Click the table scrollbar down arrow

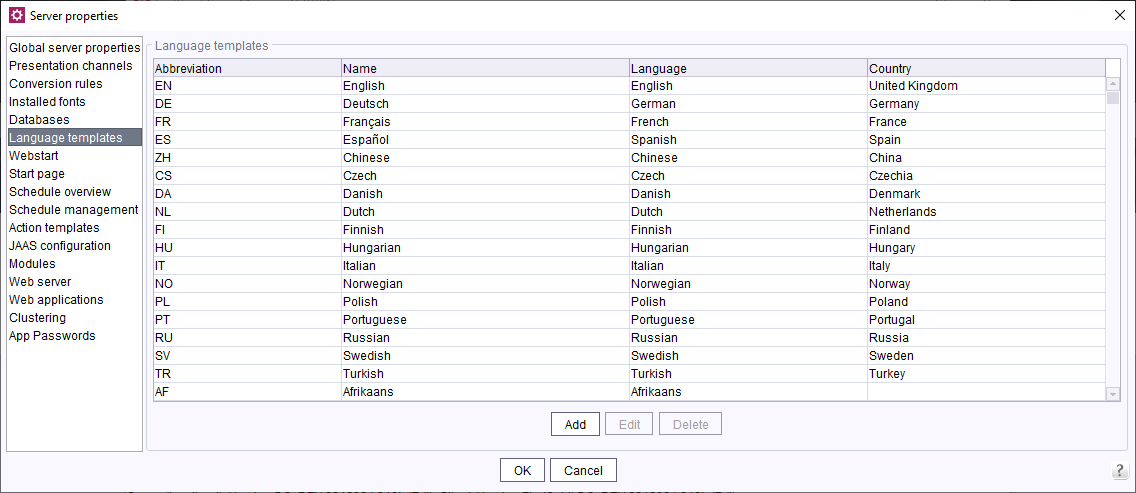click(x=1113, y=393)
